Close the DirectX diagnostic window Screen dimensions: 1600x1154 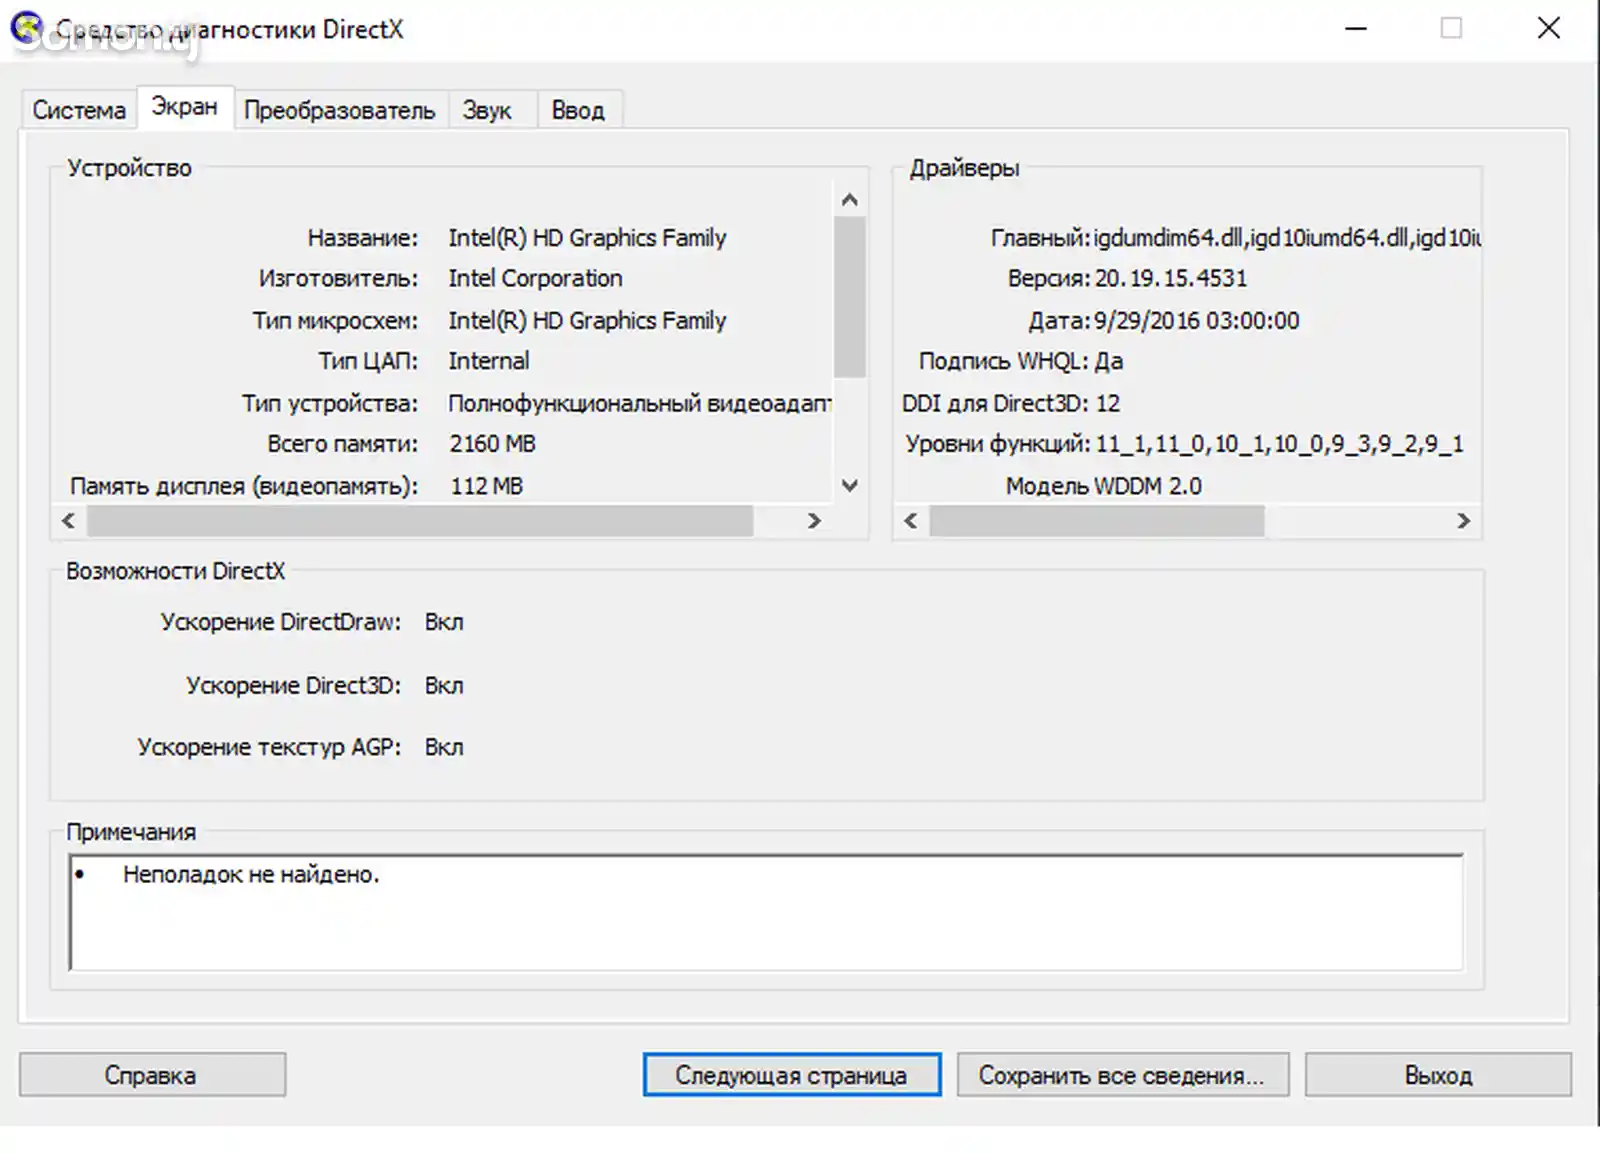click(x=1548, y=28)
